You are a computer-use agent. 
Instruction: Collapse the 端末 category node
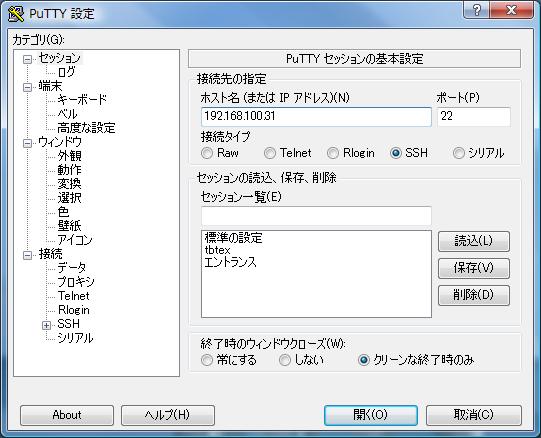coord(27,87)
